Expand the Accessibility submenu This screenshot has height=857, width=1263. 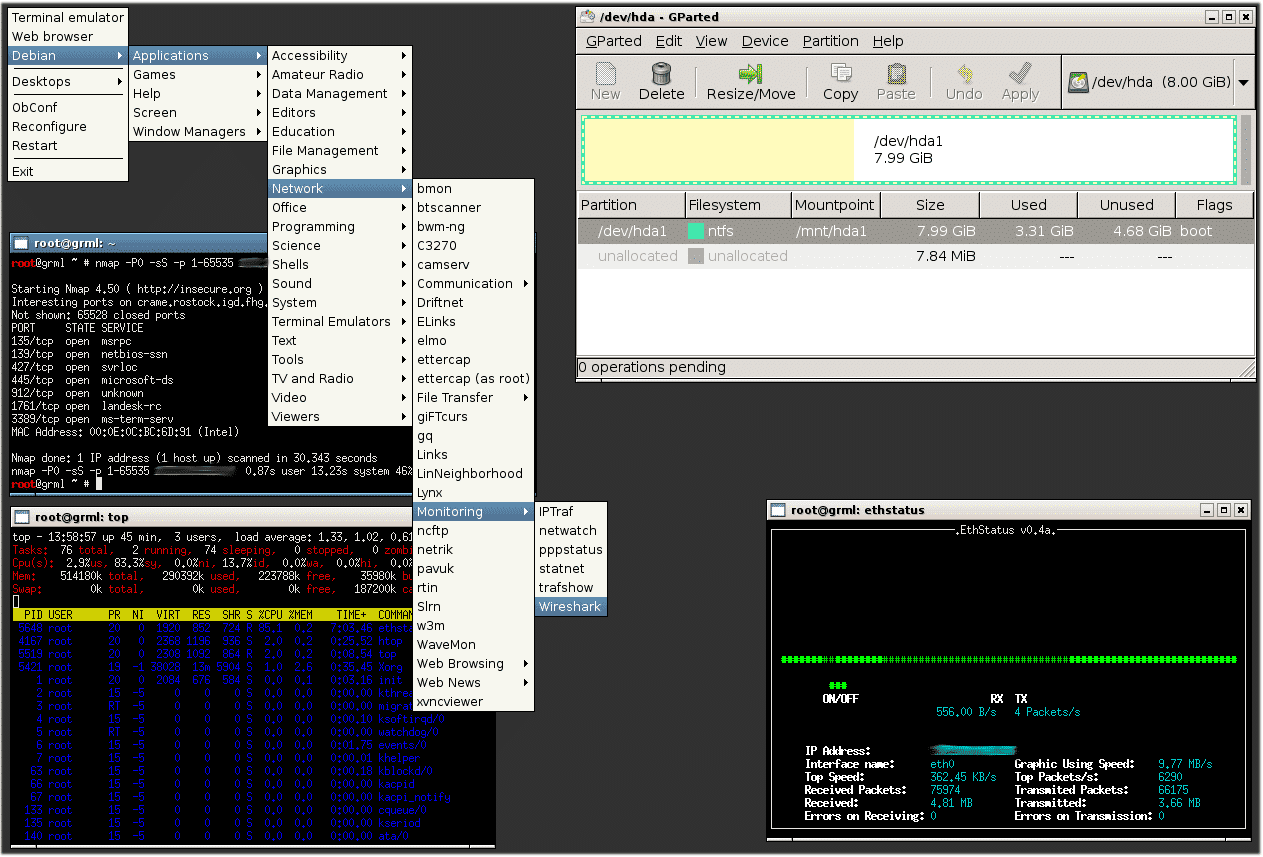pos(340,56)
